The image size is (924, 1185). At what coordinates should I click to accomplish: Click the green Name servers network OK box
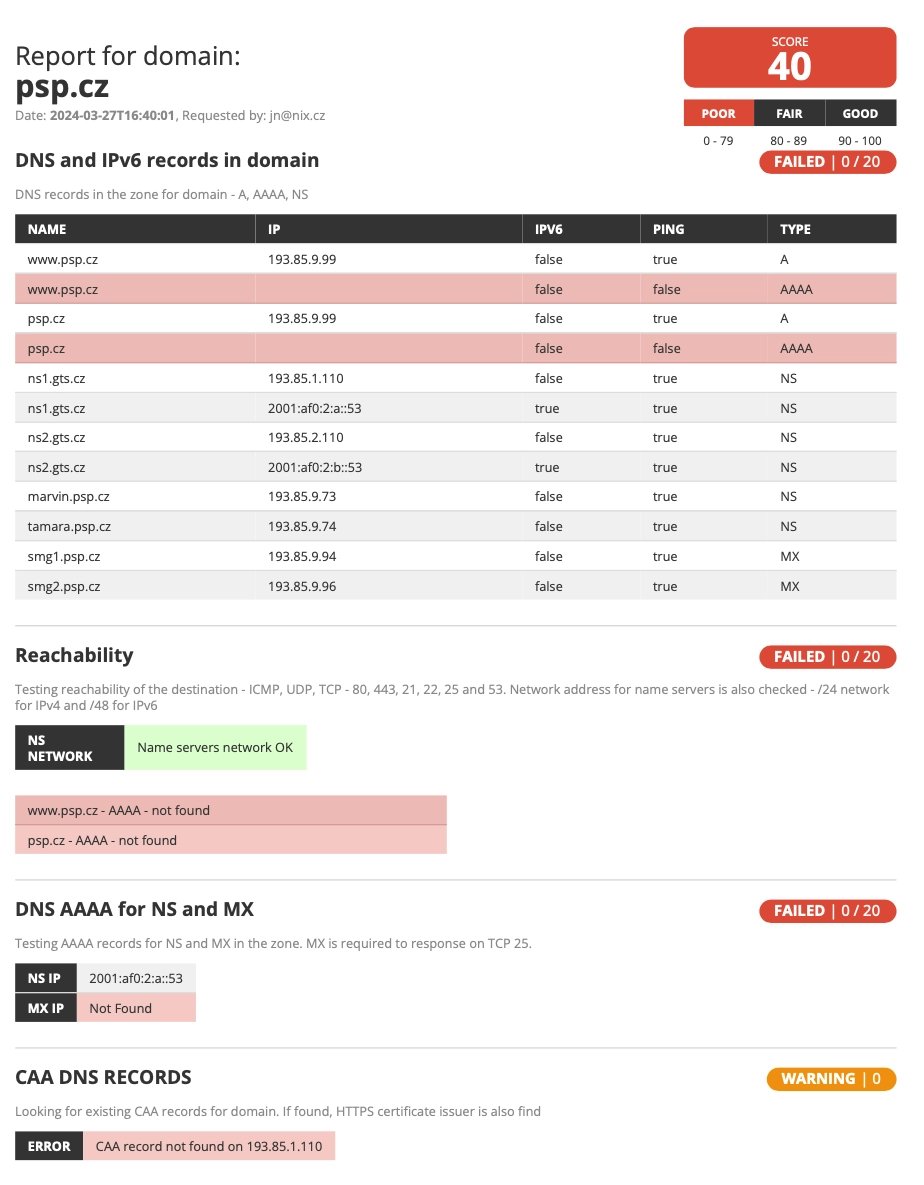pos(215,748)
